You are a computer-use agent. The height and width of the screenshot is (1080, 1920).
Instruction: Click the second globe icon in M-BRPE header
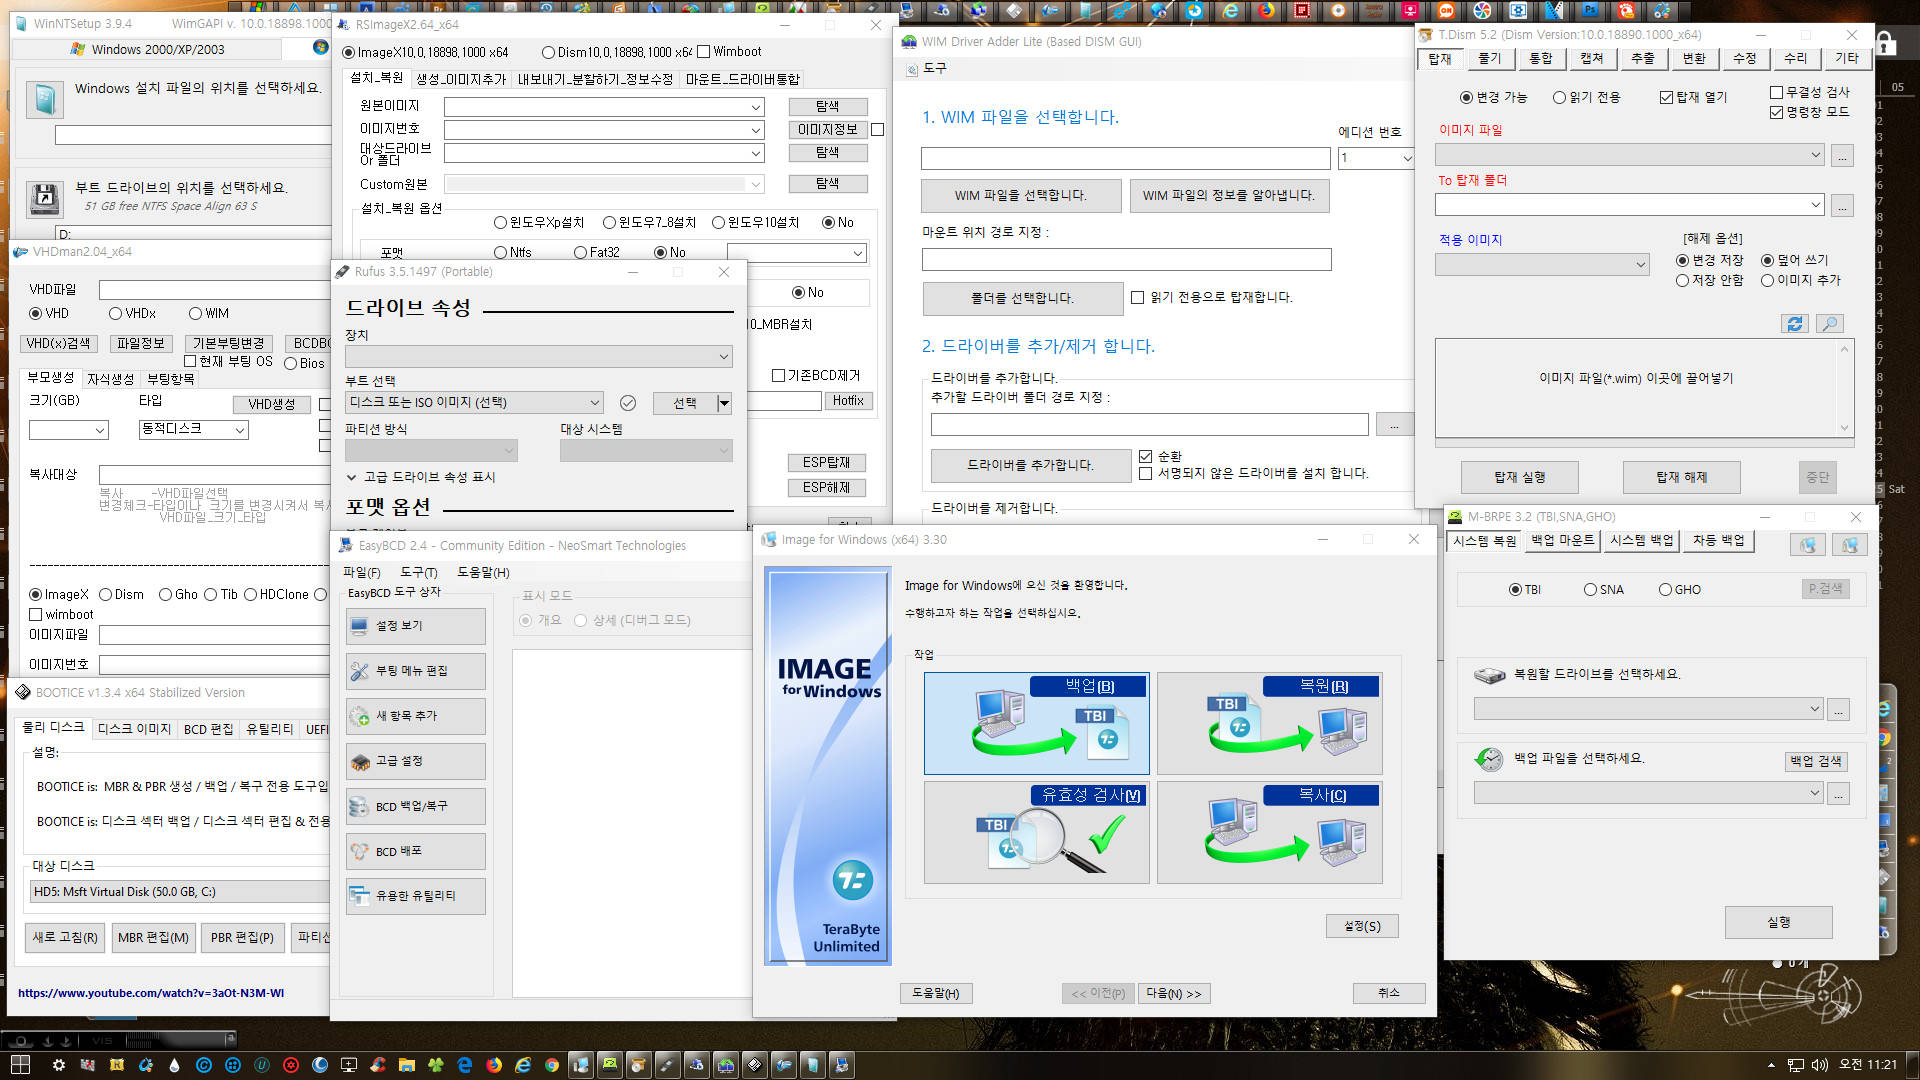coord(1850,545)
